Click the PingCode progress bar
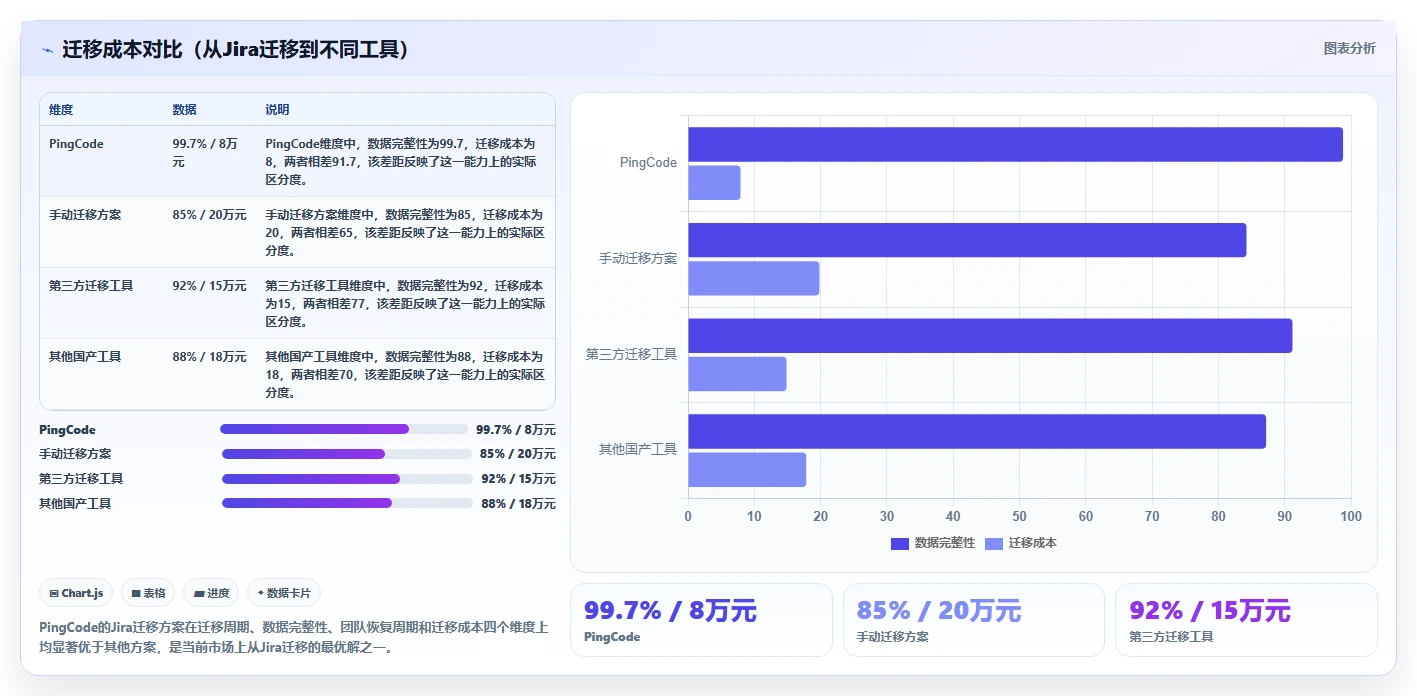 click(344, 429)
